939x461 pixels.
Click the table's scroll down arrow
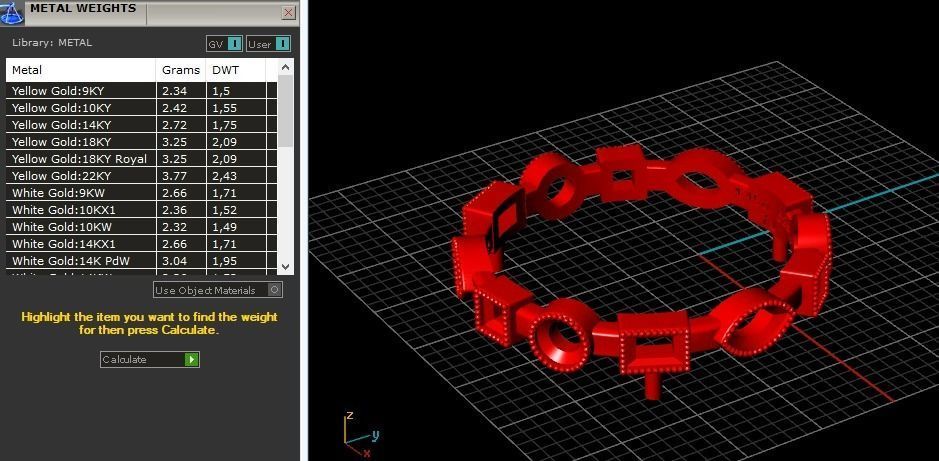point(286,266)
